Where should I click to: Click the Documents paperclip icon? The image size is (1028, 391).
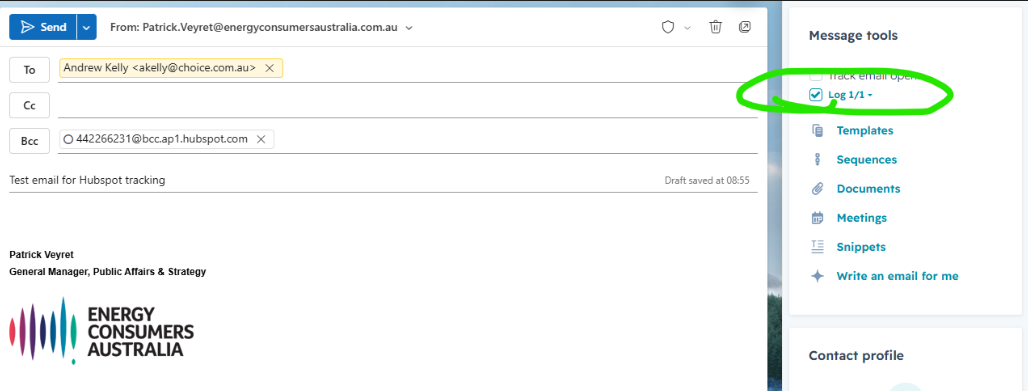click(x=817, y=189)
